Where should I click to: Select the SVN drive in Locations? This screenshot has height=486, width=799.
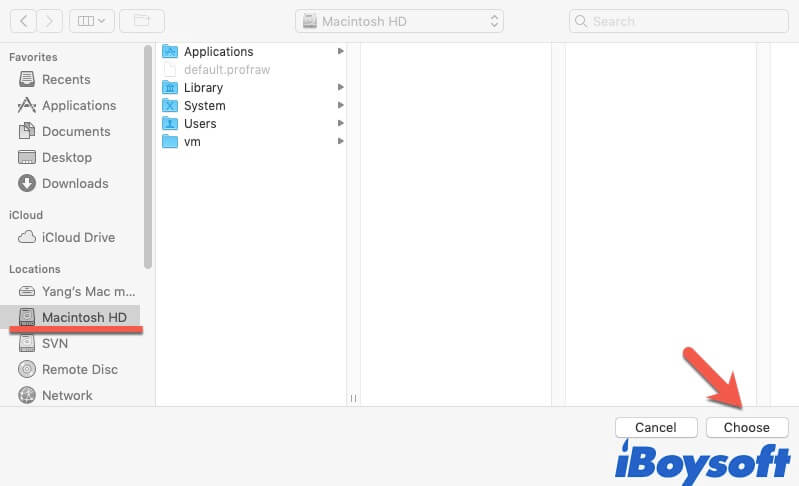tap(55, 344)
